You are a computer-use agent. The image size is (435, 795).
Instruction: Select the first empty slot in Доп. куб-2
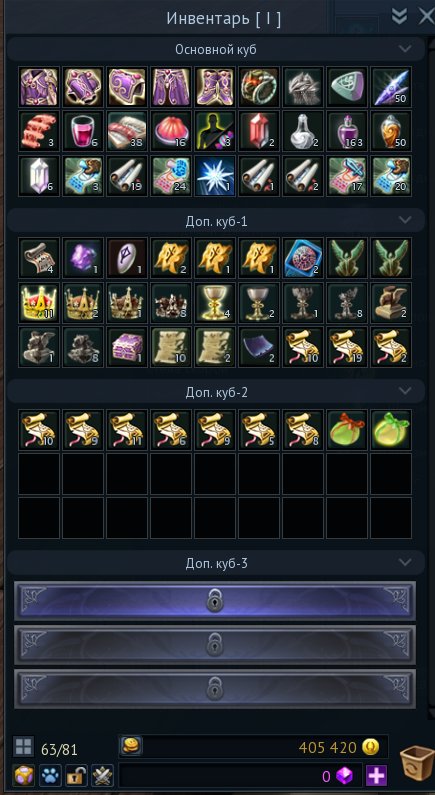click(39, 474)
